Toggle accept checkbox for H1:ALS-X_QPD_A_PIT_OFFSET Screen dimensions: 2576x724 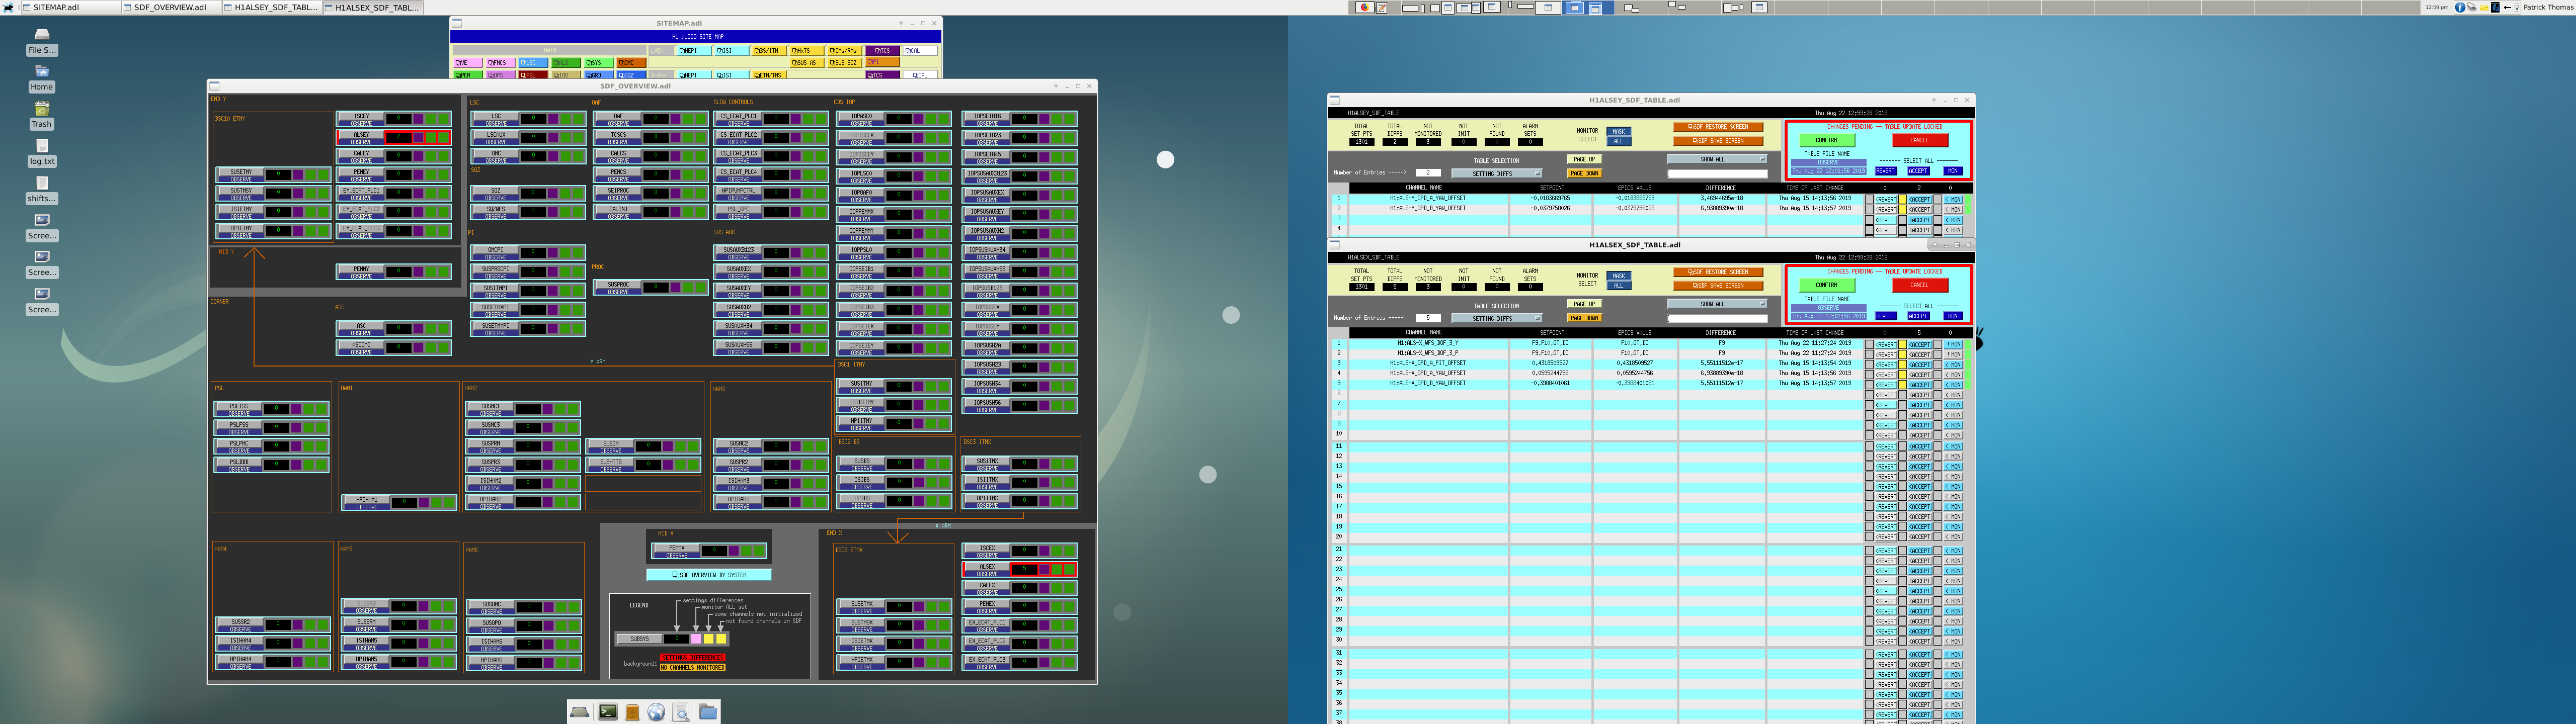click(1903, 364)
